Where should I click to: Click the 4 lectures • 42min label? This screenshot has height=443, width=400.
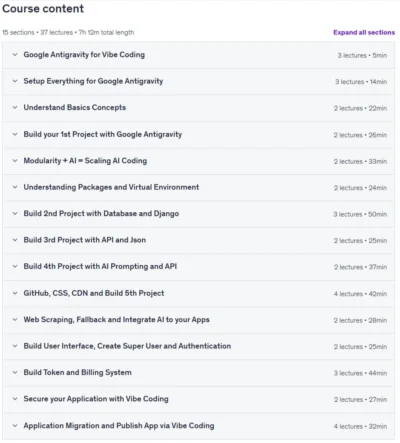tap(360, 294)
